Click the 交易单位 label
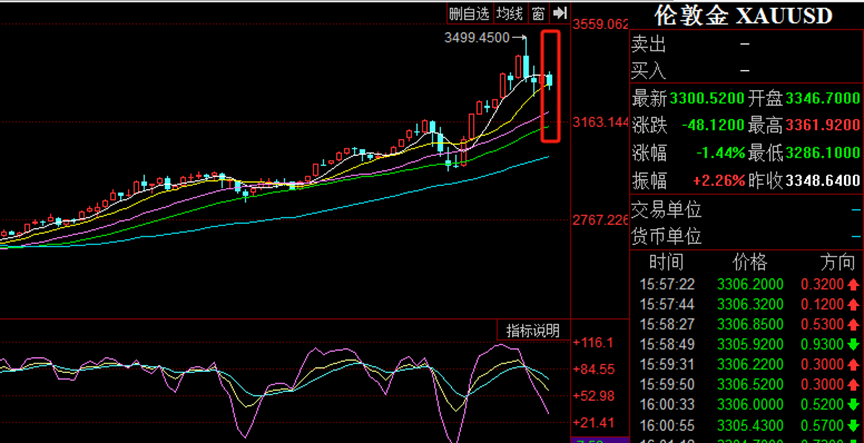The height and width of the screenshot is (443, 864). pyautogui.click(x=666, y=210)
